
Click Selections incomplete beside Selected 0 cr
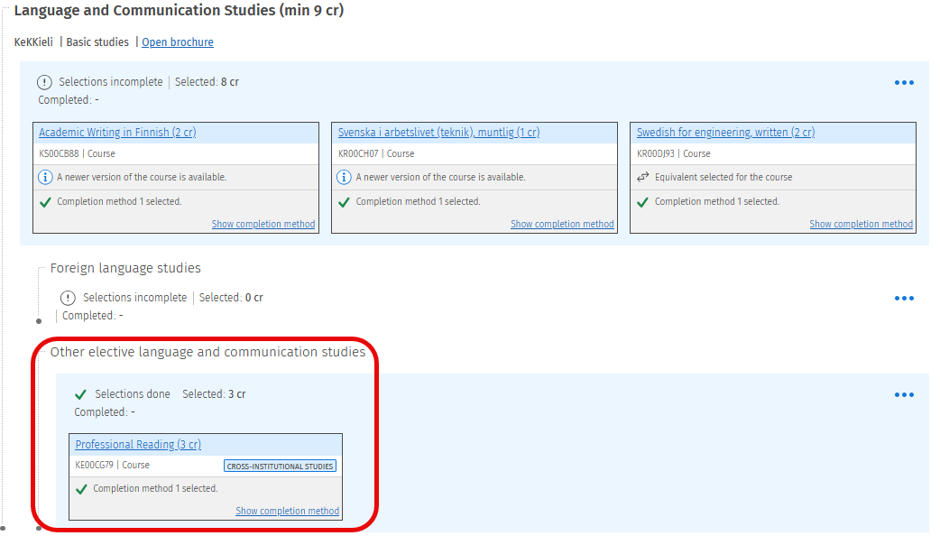135,297
